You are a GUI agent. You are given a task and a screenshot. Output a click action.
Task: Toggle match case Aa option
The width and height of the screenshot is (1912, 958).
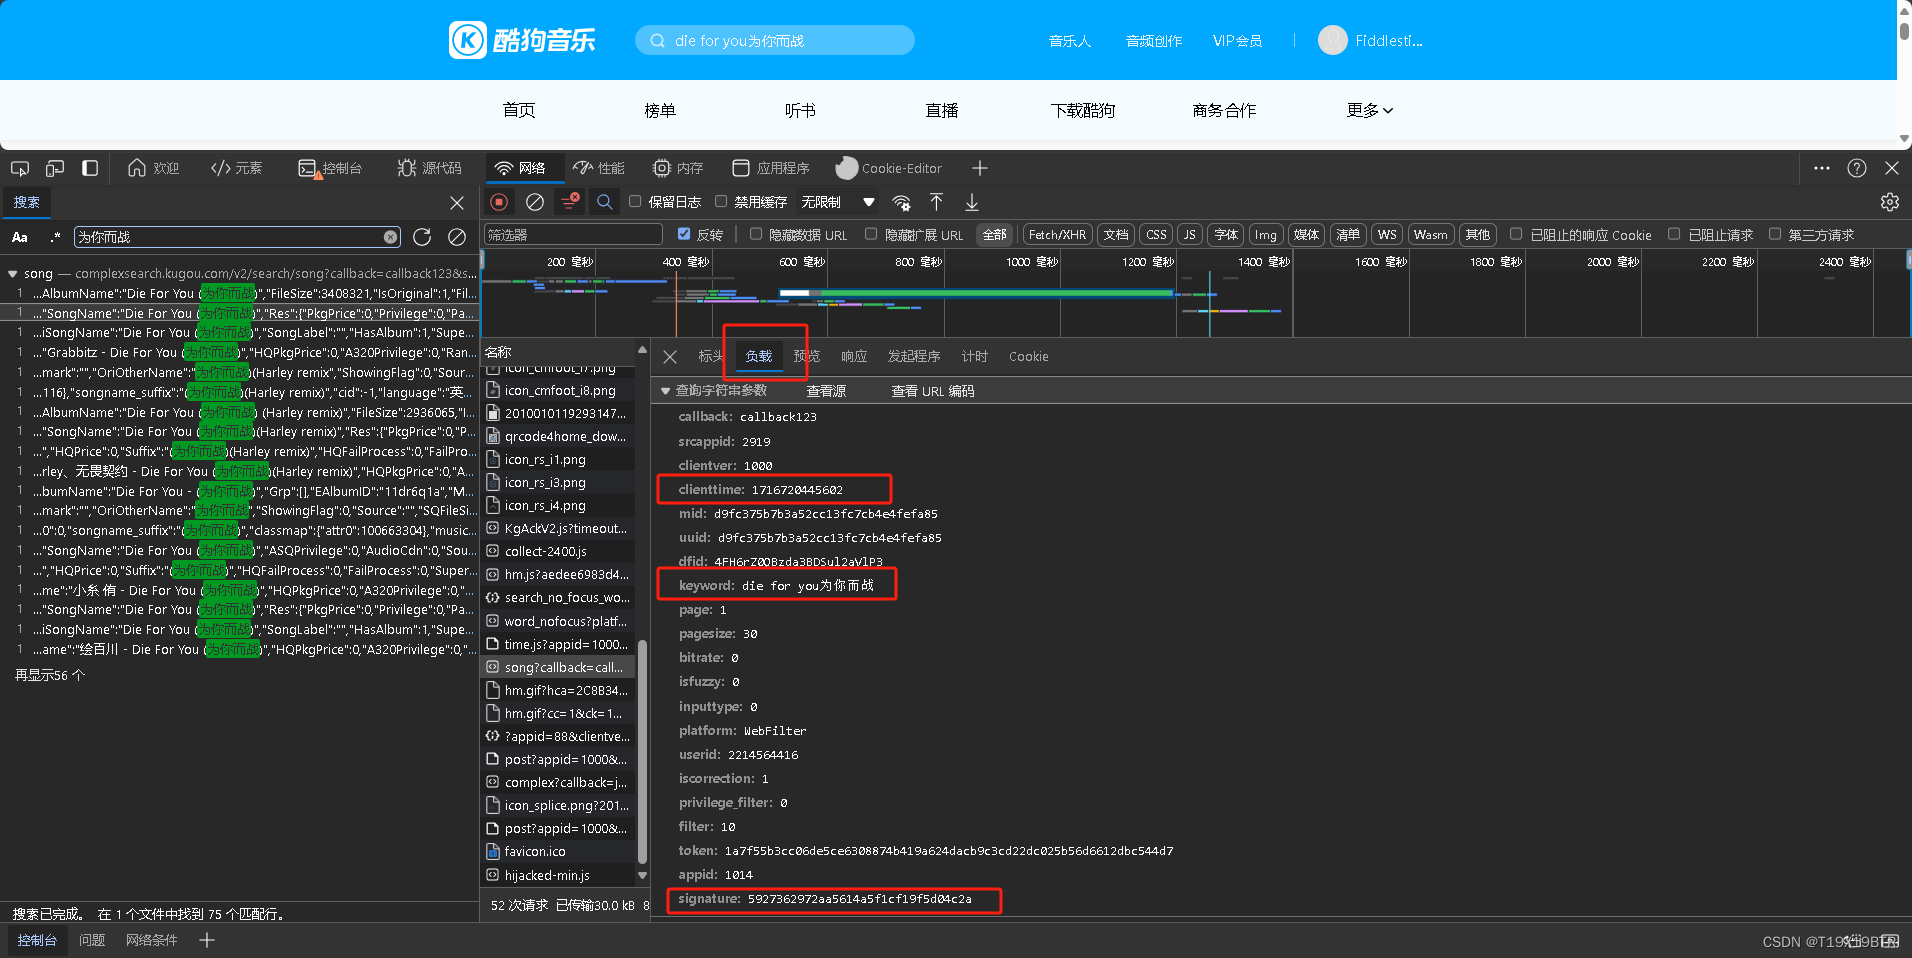pos(20,237)
